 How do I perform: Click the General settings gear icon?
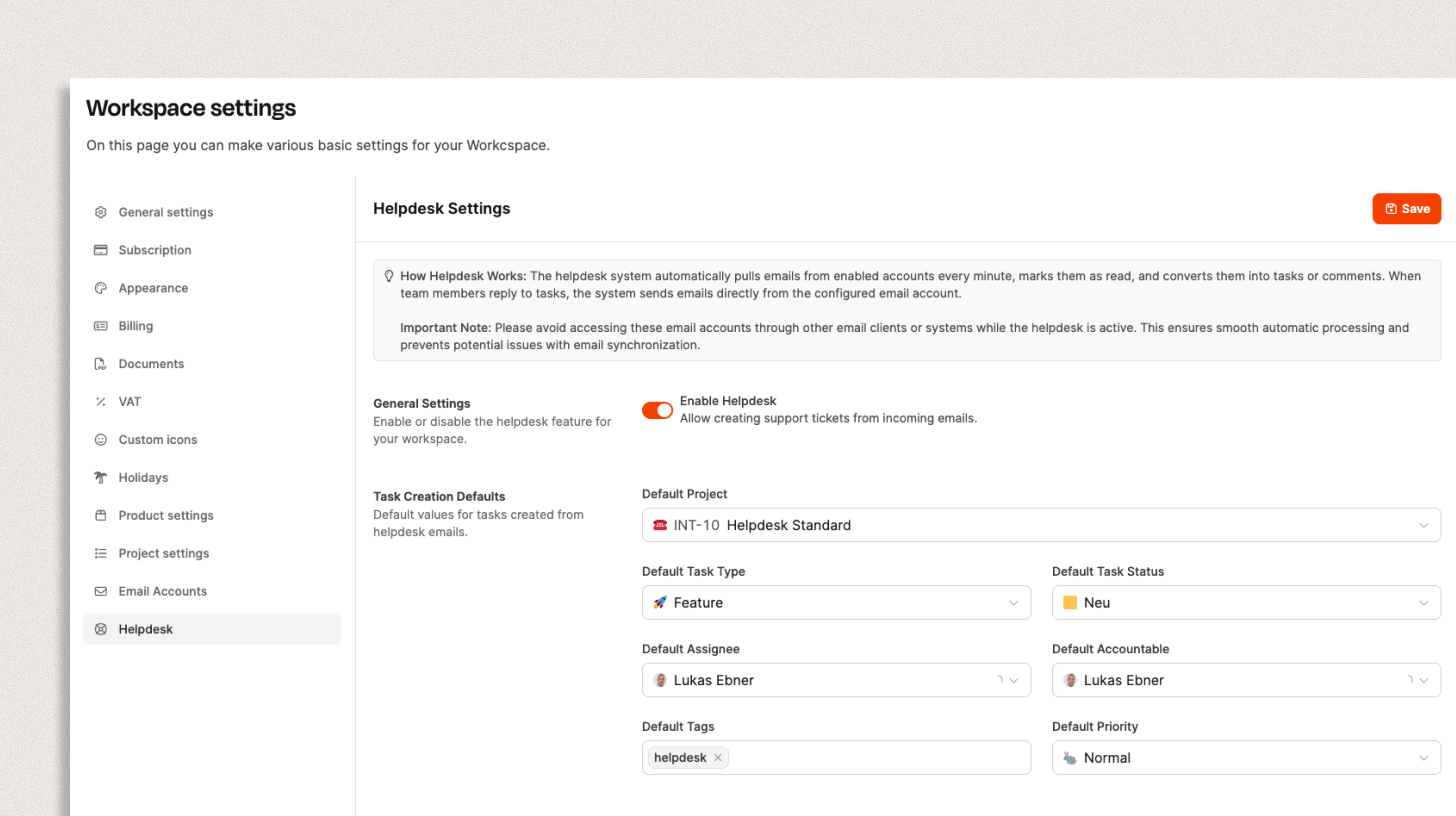click(x=100, y=212)
